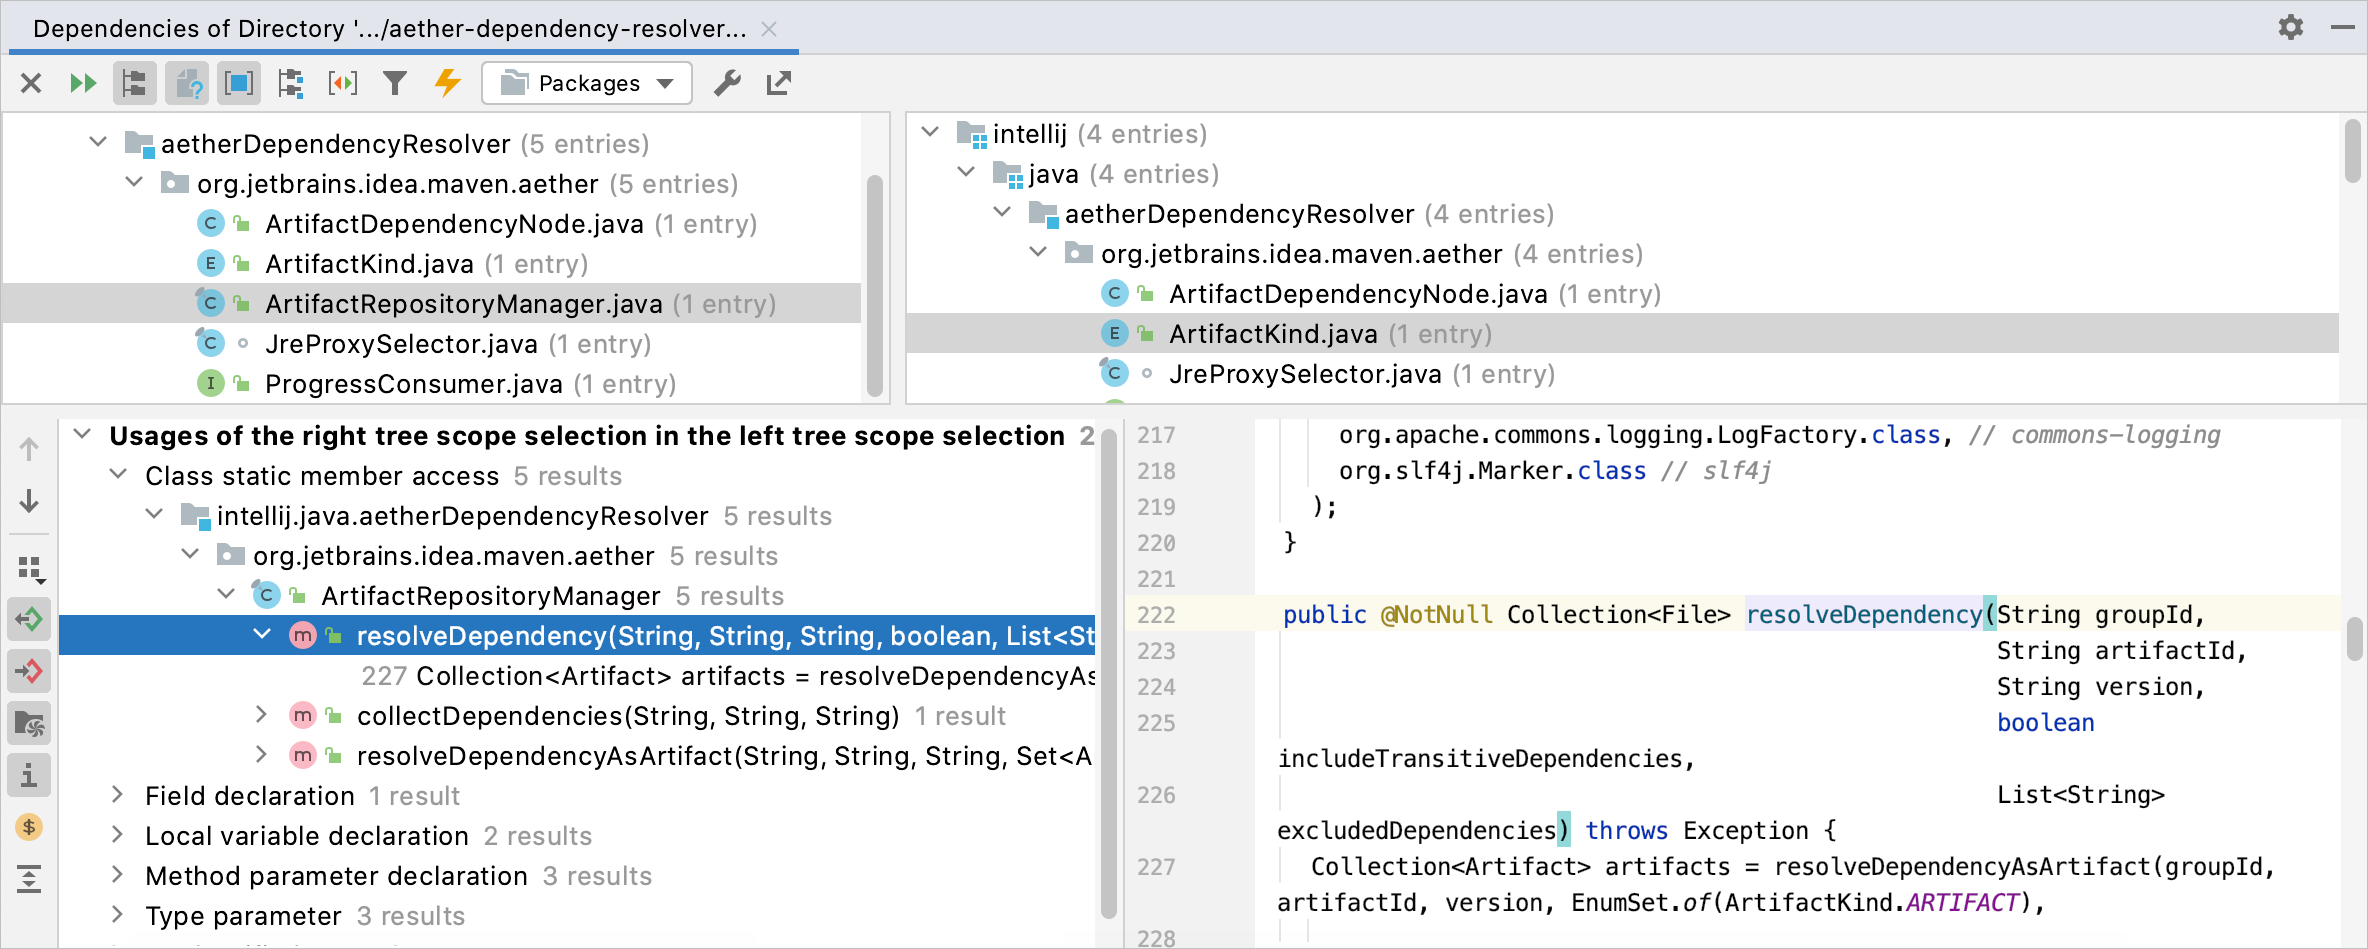Screen dimensions: 2368x949
Task: Open results in new window via export icon
Action: click(779, 83)
